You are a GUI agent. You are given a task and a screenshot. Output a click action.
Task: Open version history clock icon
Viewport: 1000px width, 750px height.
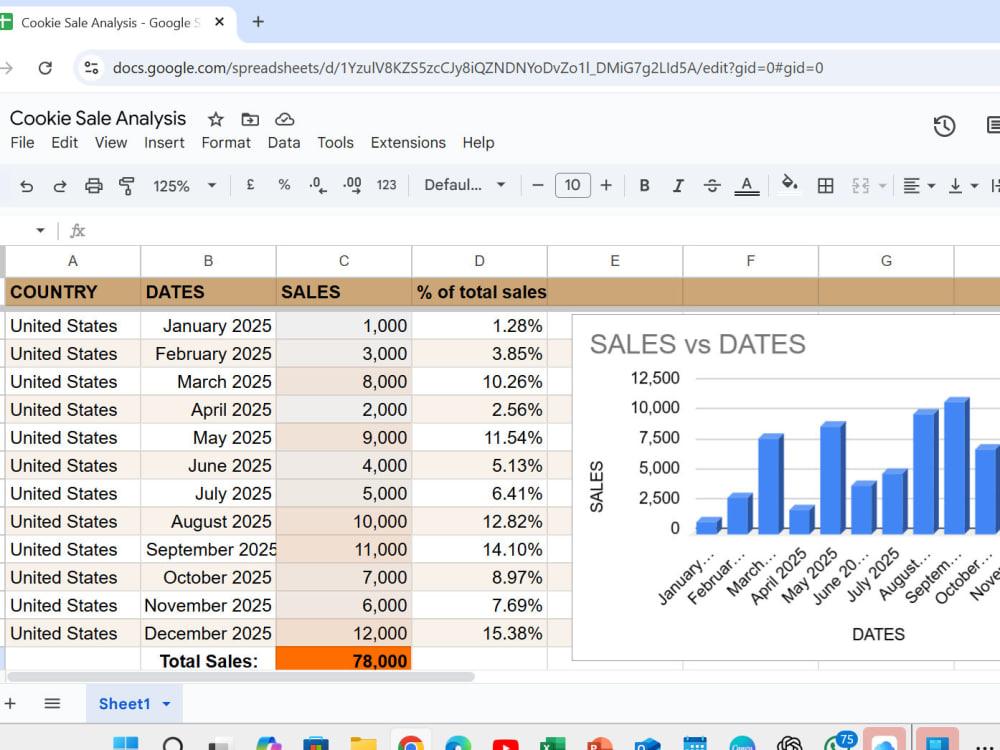[x=945, y=126]
